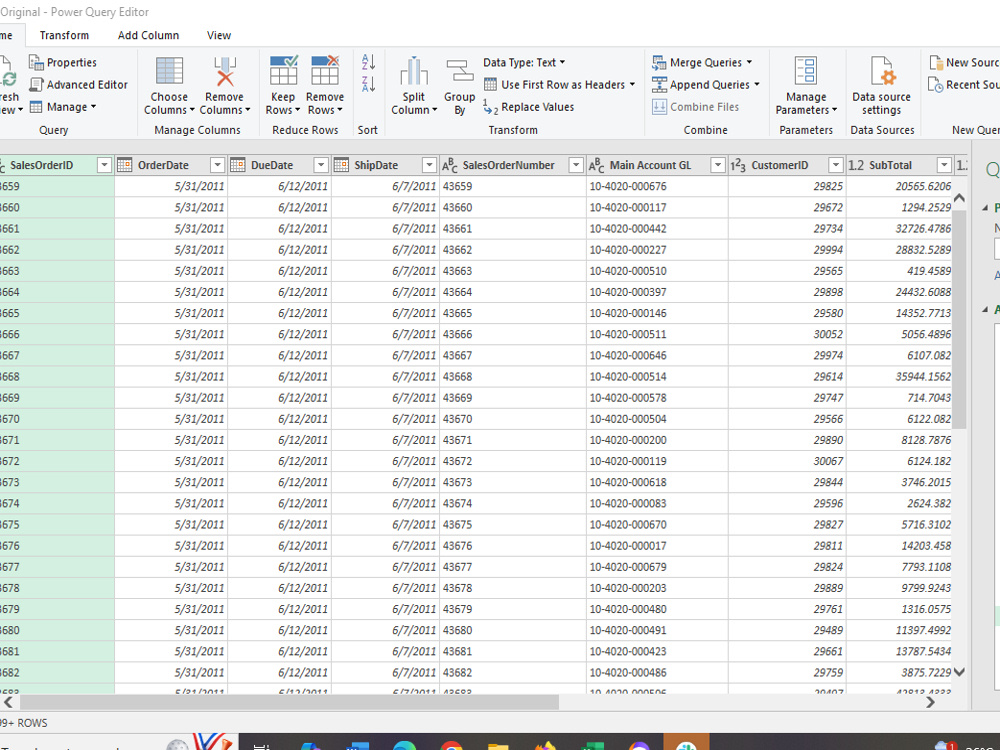Click the Group By icon
This screenshot has width=1000, height=750.
point(459,71)
